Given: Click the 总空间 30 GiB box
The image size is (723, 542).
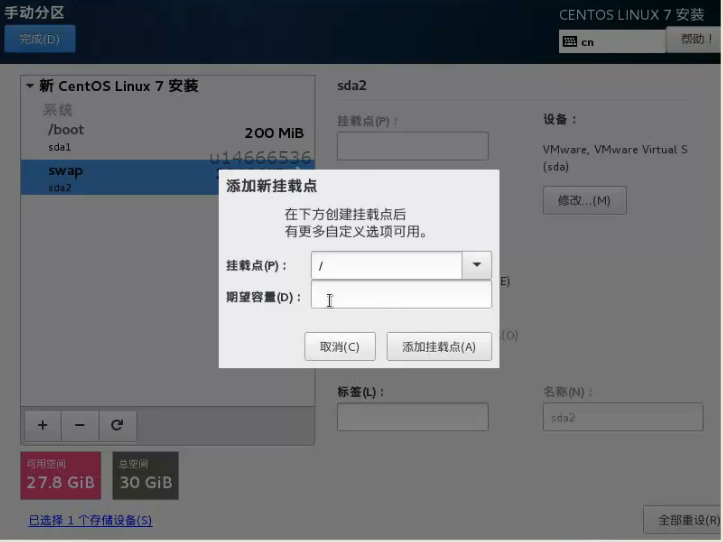Looking at the screenshot, I should click(146, 476).
